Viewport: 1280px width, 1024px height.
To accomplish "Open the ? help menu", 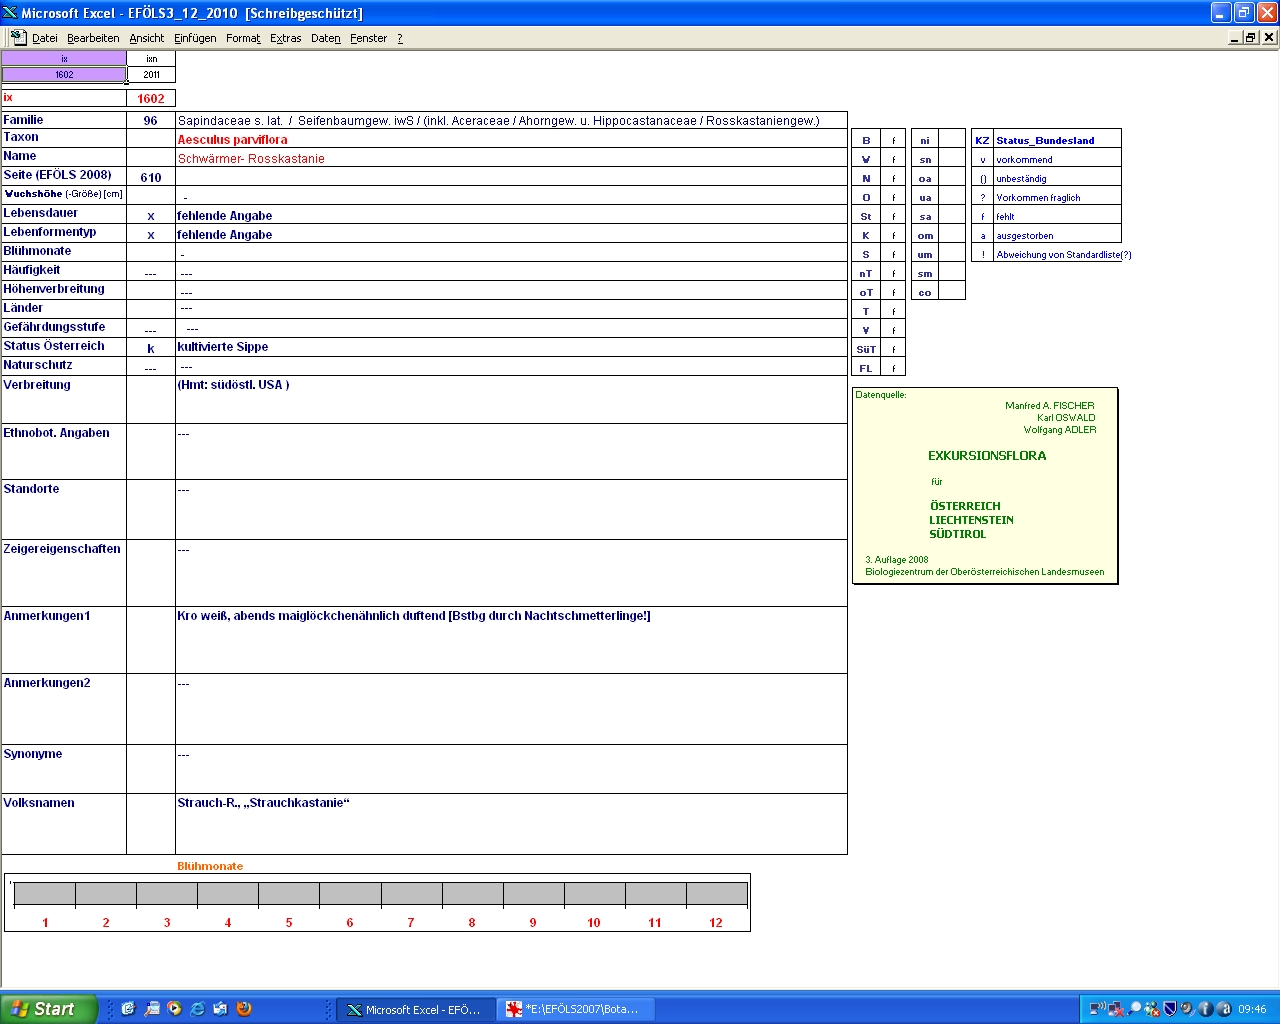I will pyautogui.click(x=400, y=38).
